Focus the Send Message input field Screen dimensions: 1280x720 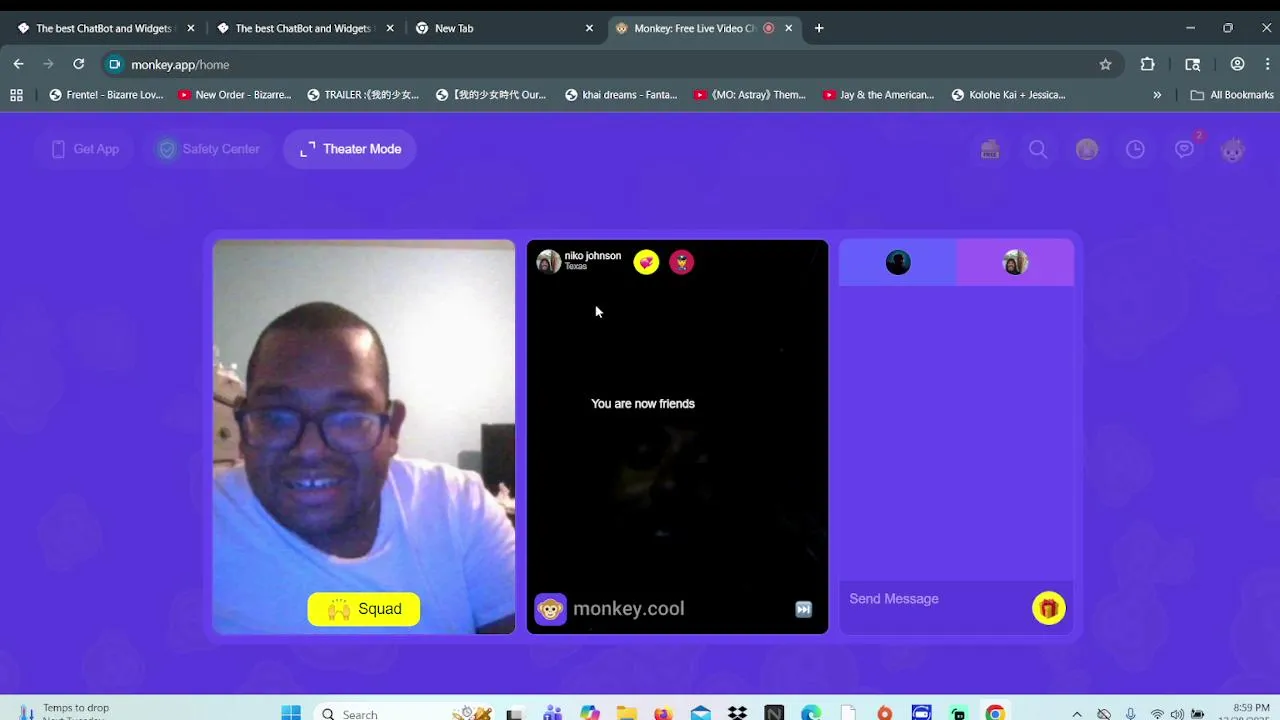point(935,599)
